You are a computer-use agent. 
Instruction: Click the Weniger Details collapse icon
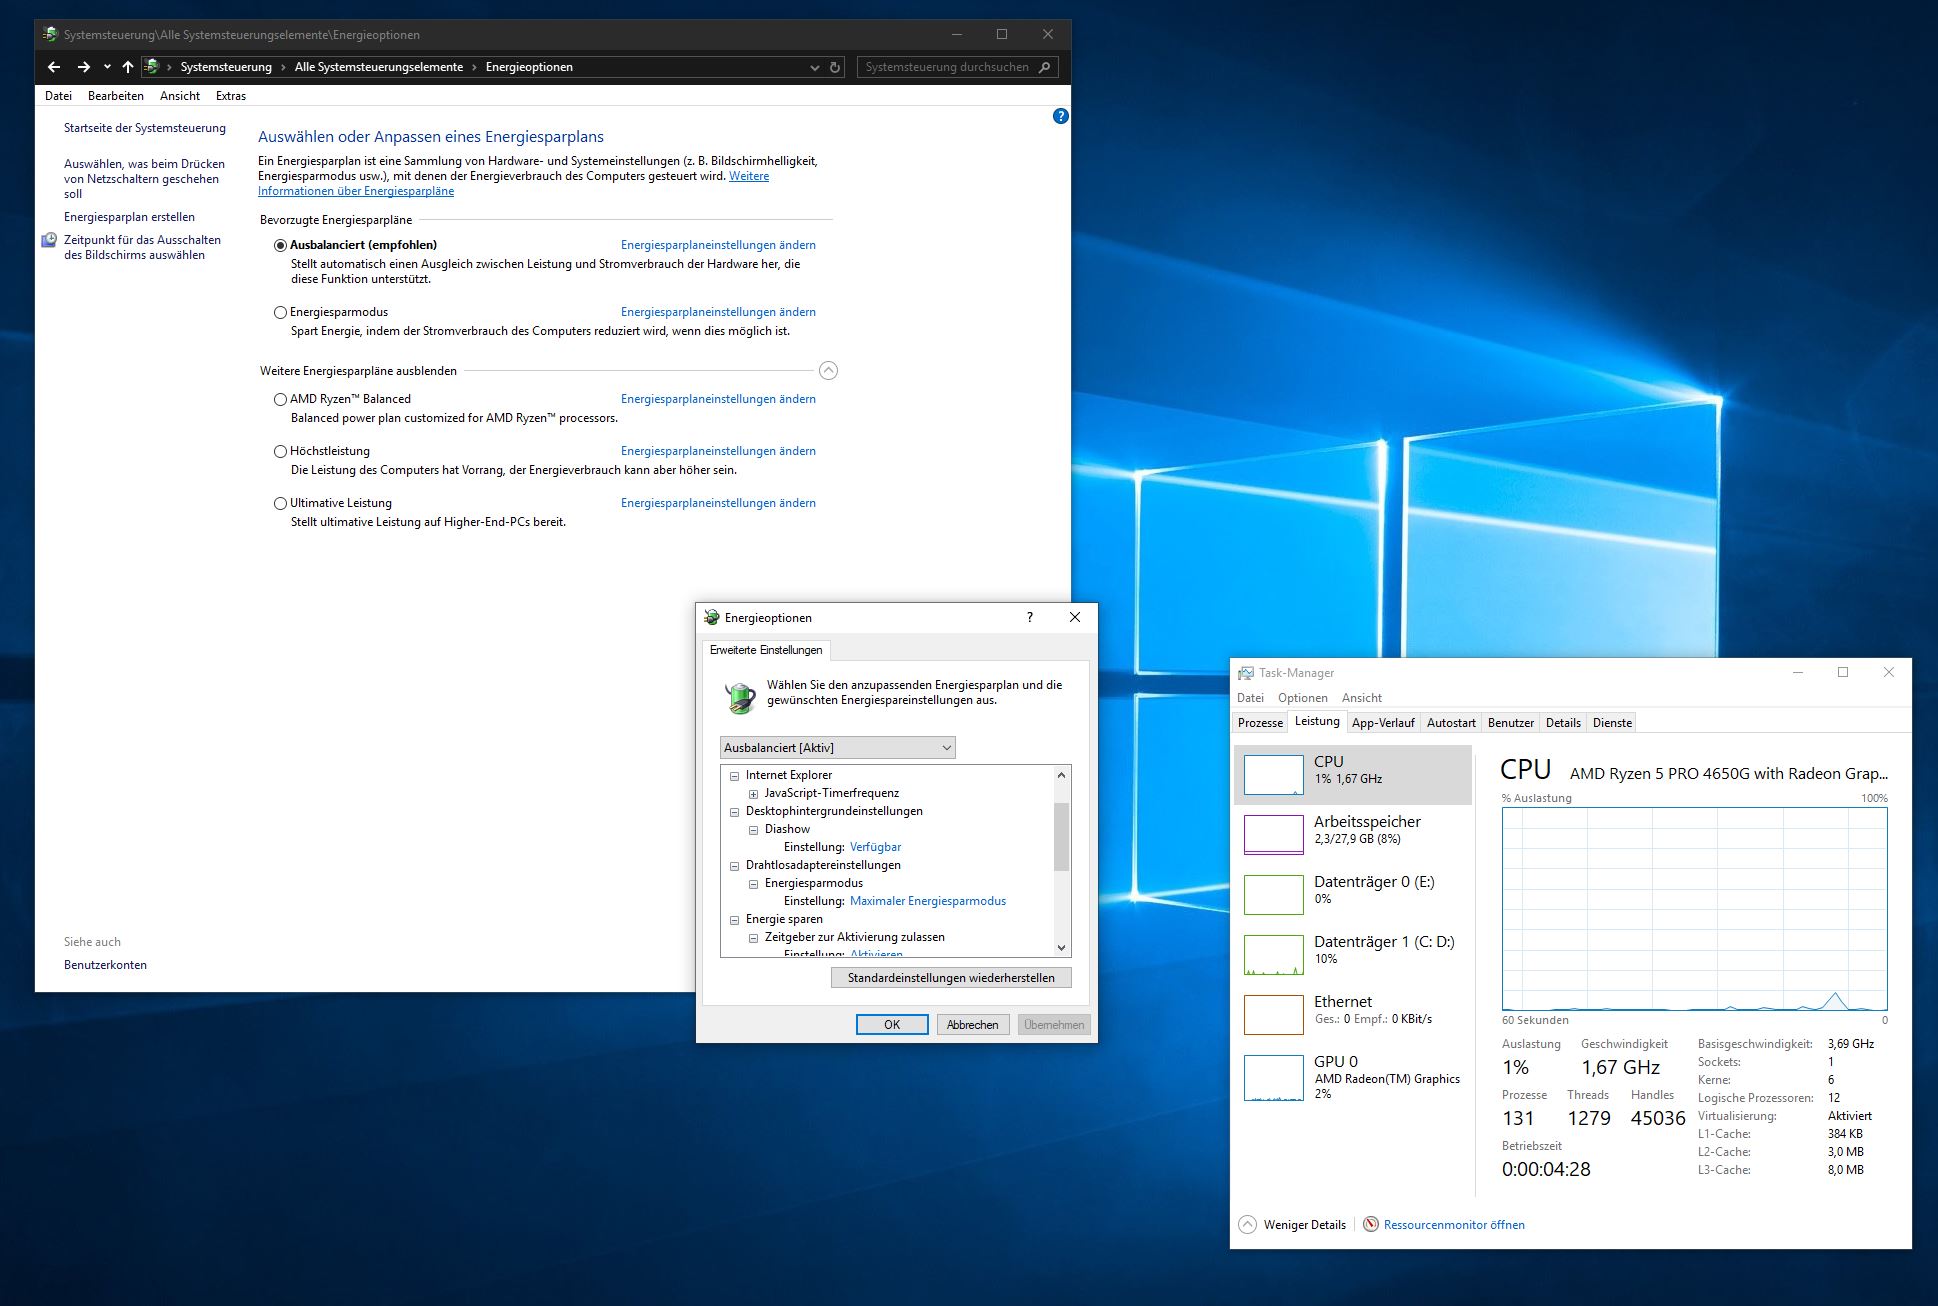tap(1247, 1224)
